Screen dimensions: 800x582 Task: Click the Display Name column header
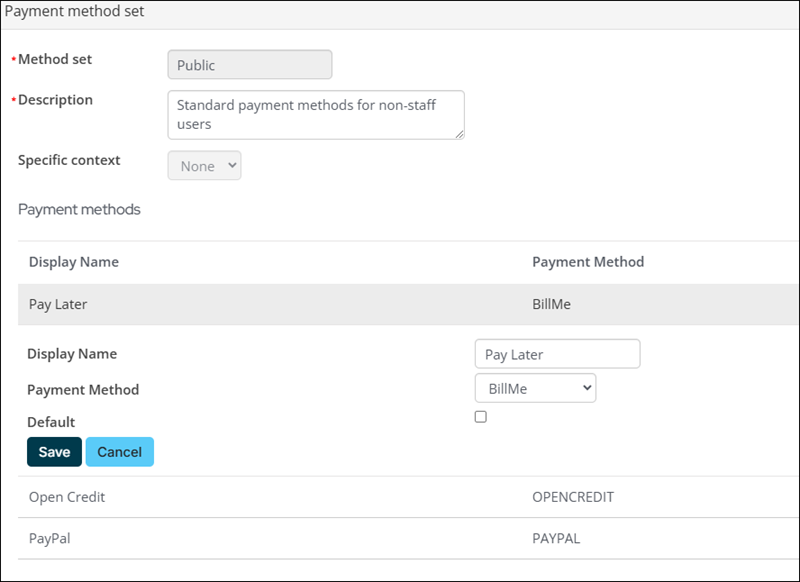[x=74, y=262]
